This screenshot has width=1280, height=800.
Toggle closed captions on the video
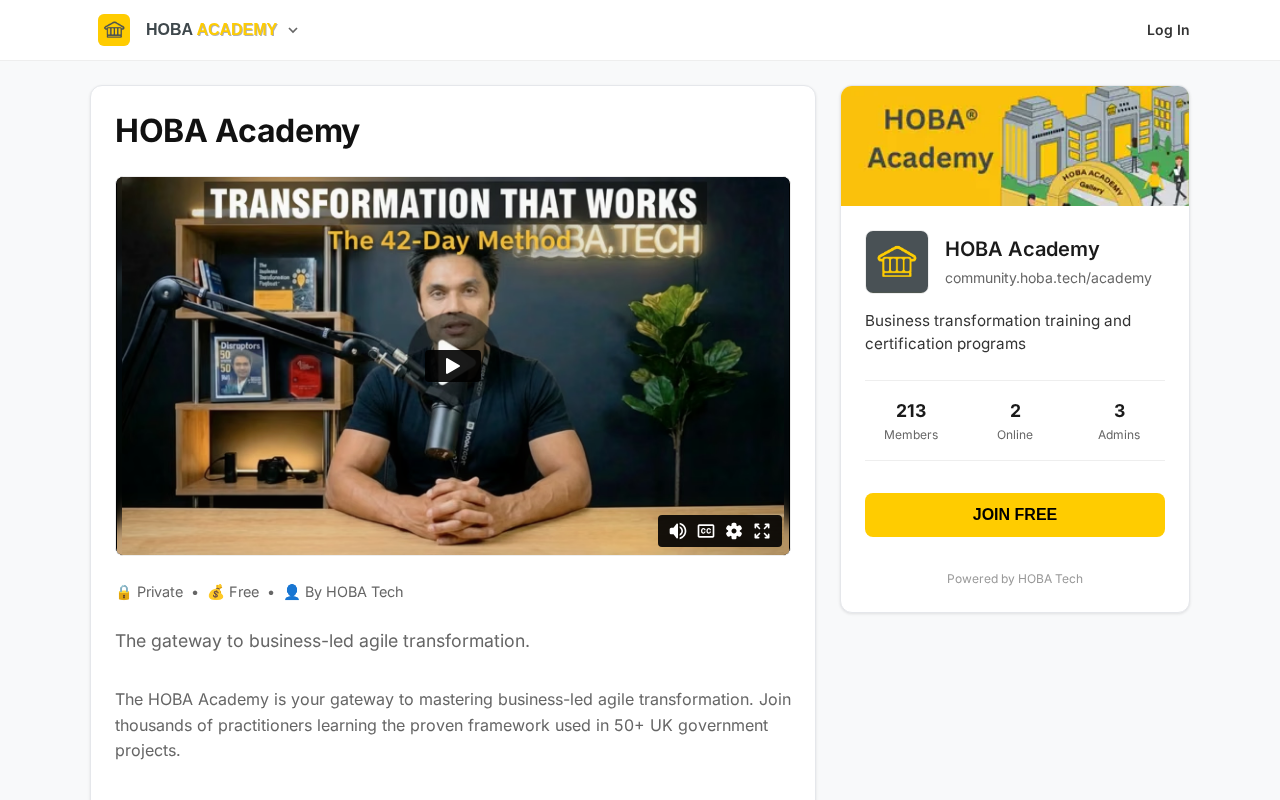tap(706, 531)
